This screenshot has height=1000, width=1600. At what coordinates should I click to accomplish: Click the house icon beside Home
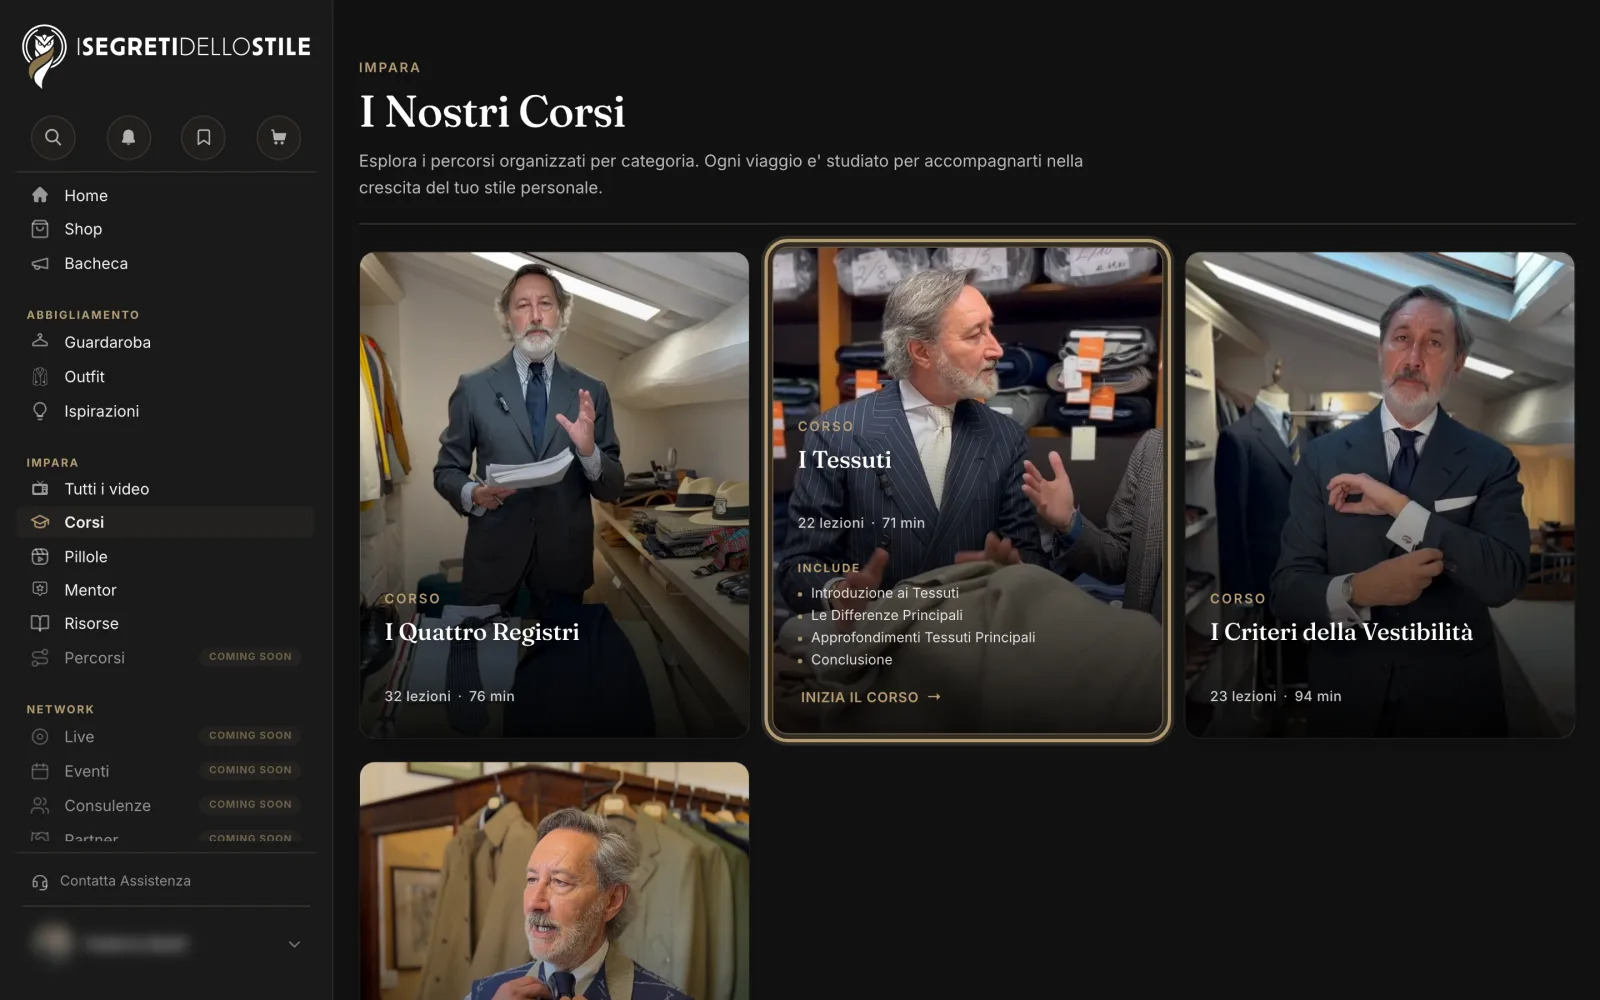coord(40,195)
